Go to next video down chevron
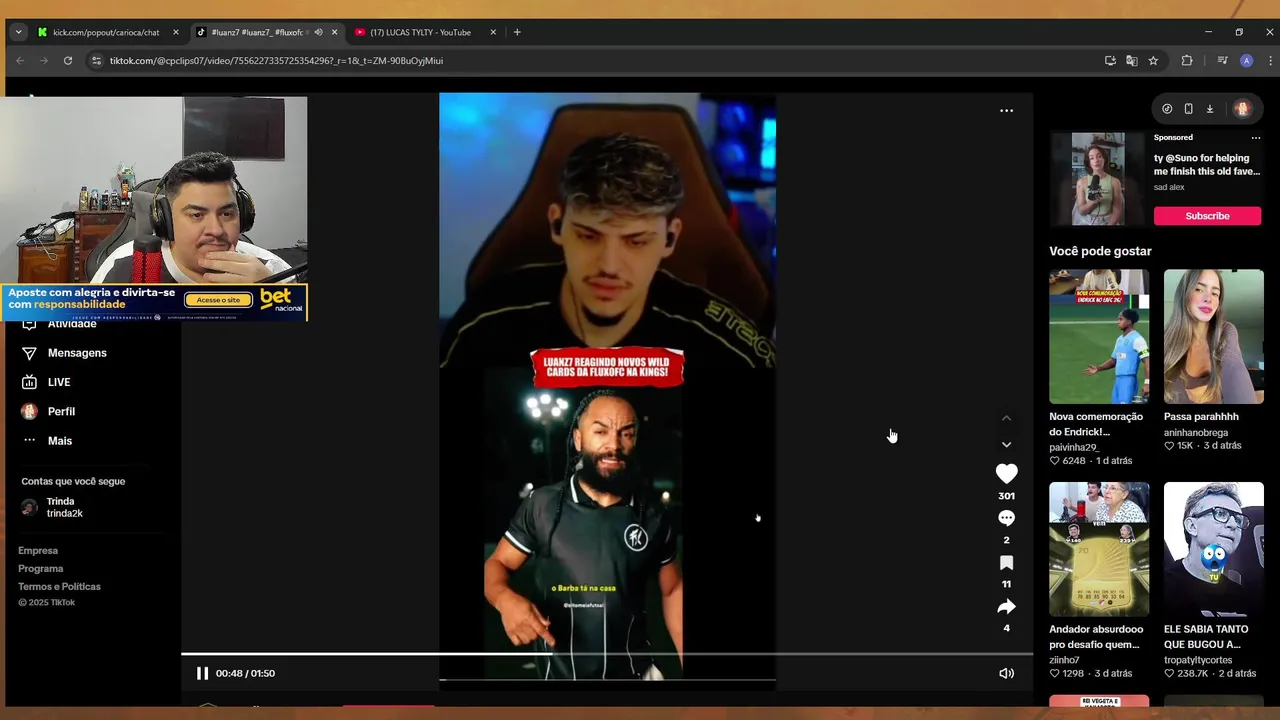The width and height of the screenshot is (1280, 720). click(1006, 445)
